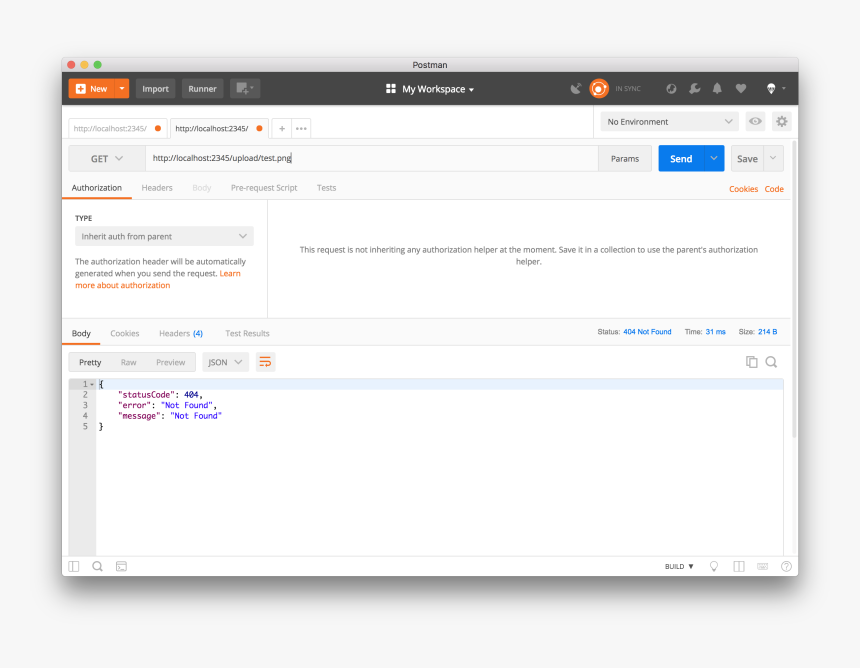Open the Postman console icon
The width and height of the screenshot is (860, 668).
point(121,567)
